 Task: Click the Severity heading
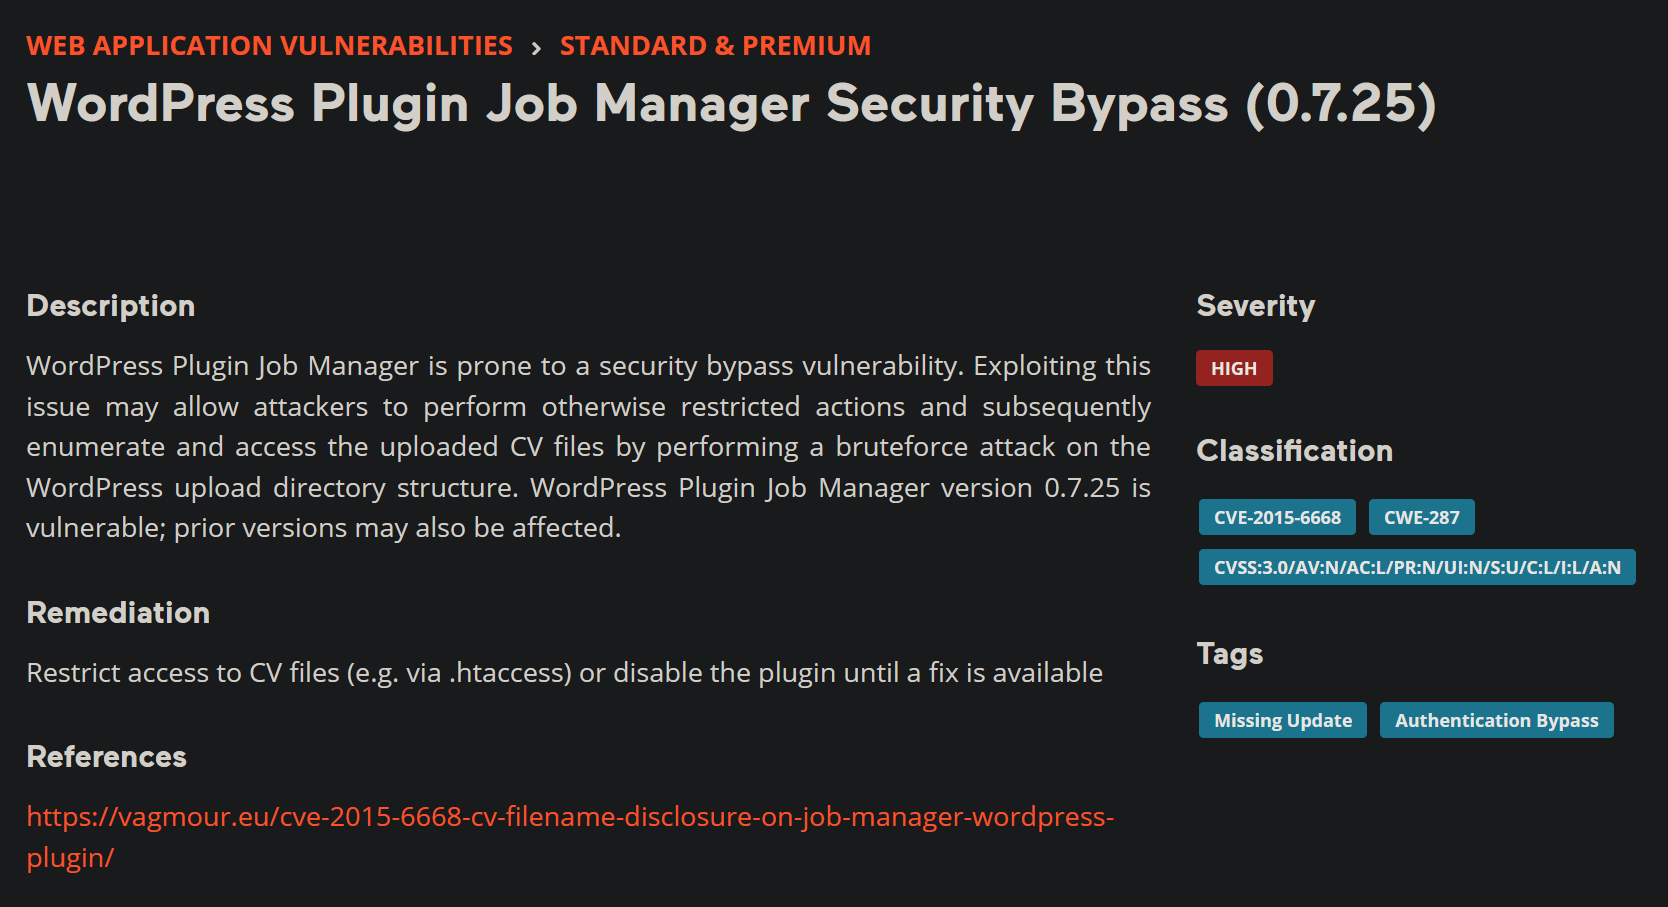tap(1256, 306)
